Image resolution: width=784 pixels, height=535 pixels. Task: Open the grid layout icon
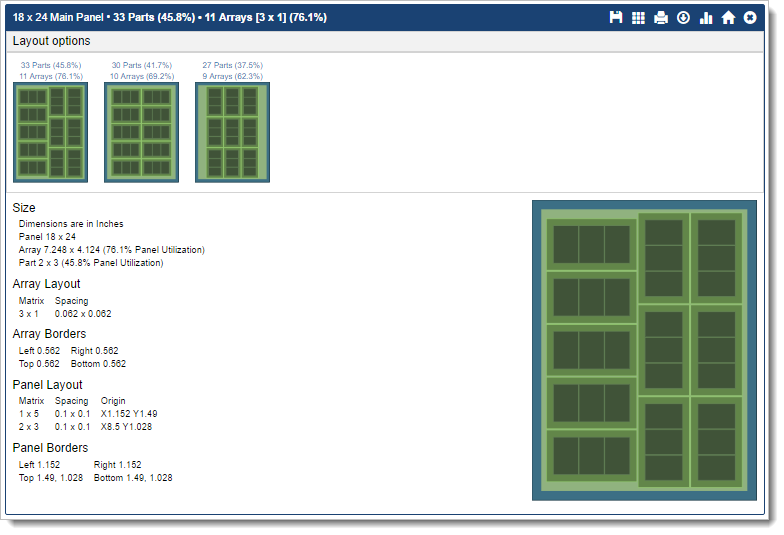[x=638, y=18]
